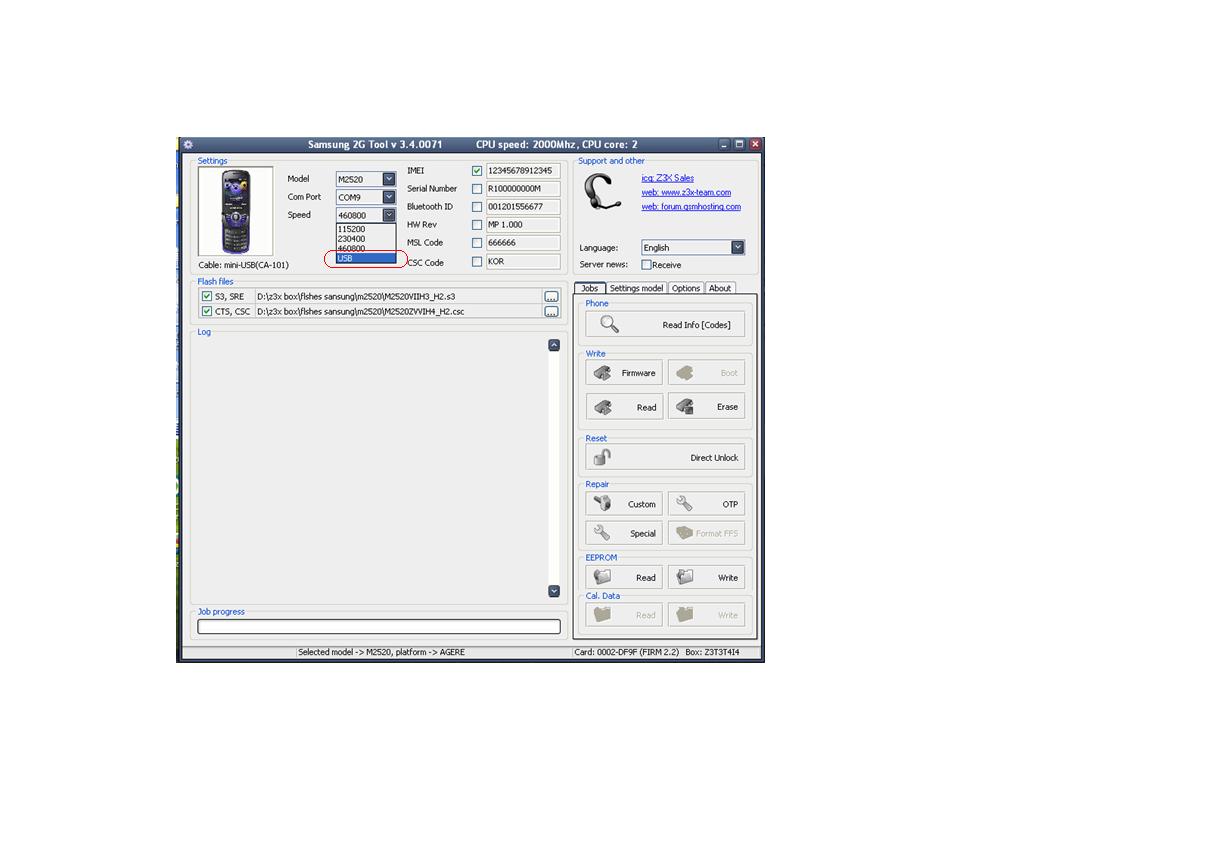Select USB speed option
The height and width of the screenshot is (857, 1213).
tap(366, 258)
